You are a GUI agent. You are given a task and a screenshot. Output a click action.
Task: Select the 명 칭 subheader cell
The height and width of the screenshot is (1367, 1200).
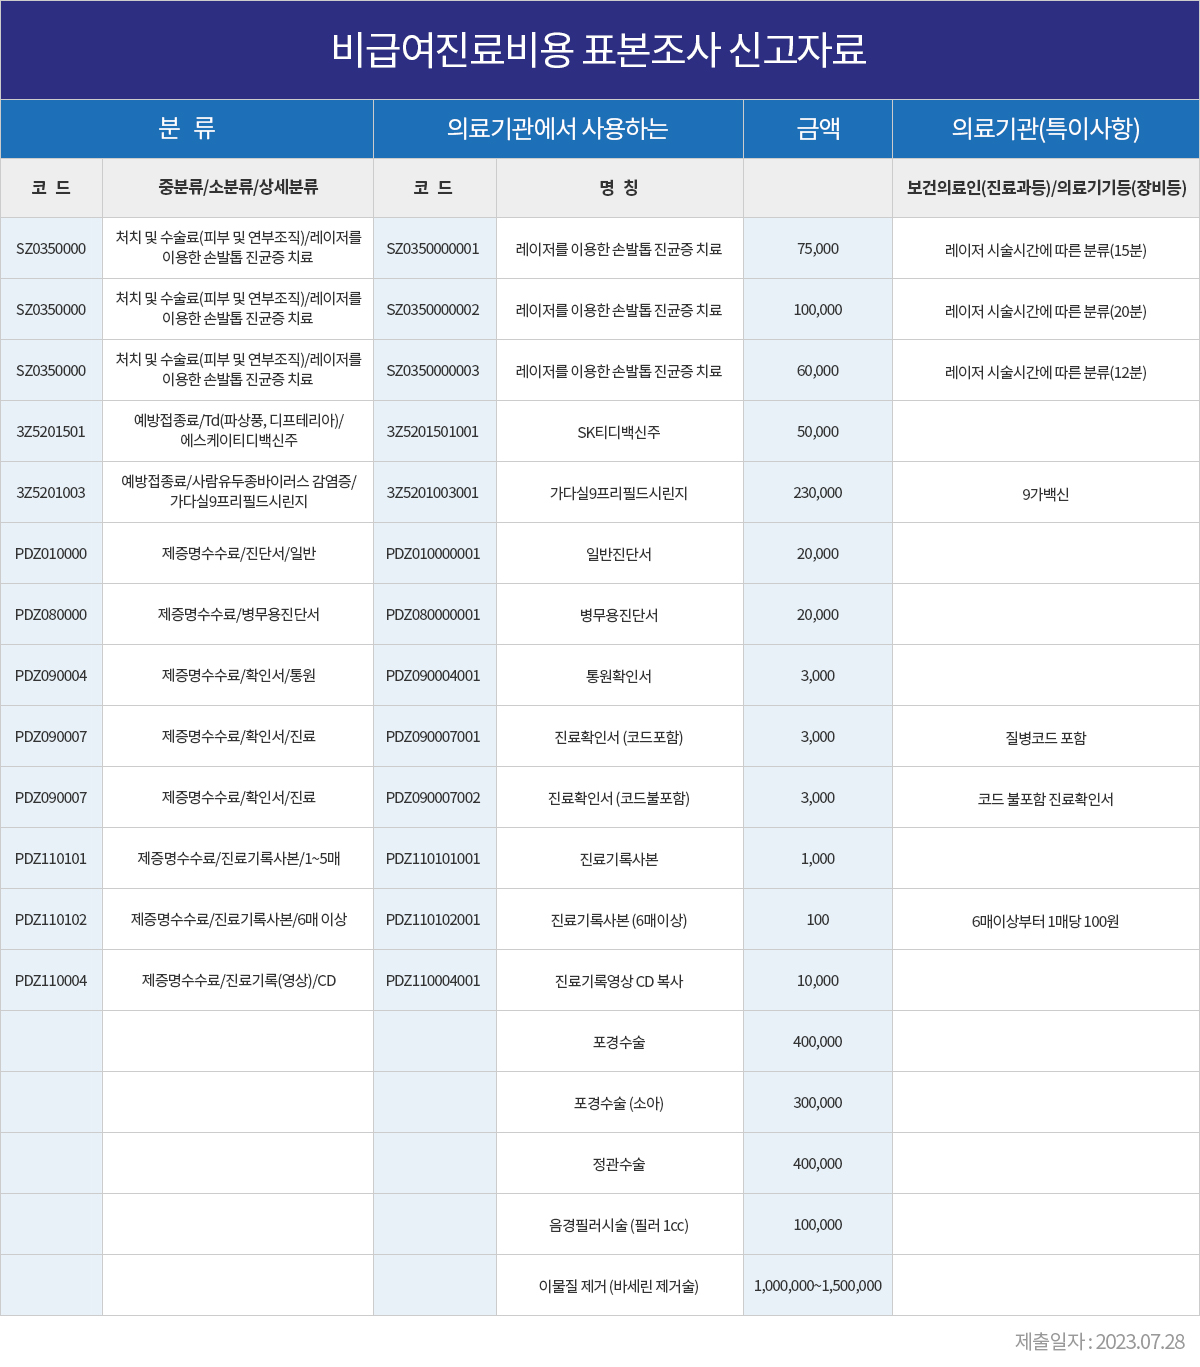pyautogui.click(x=620, y=188)
